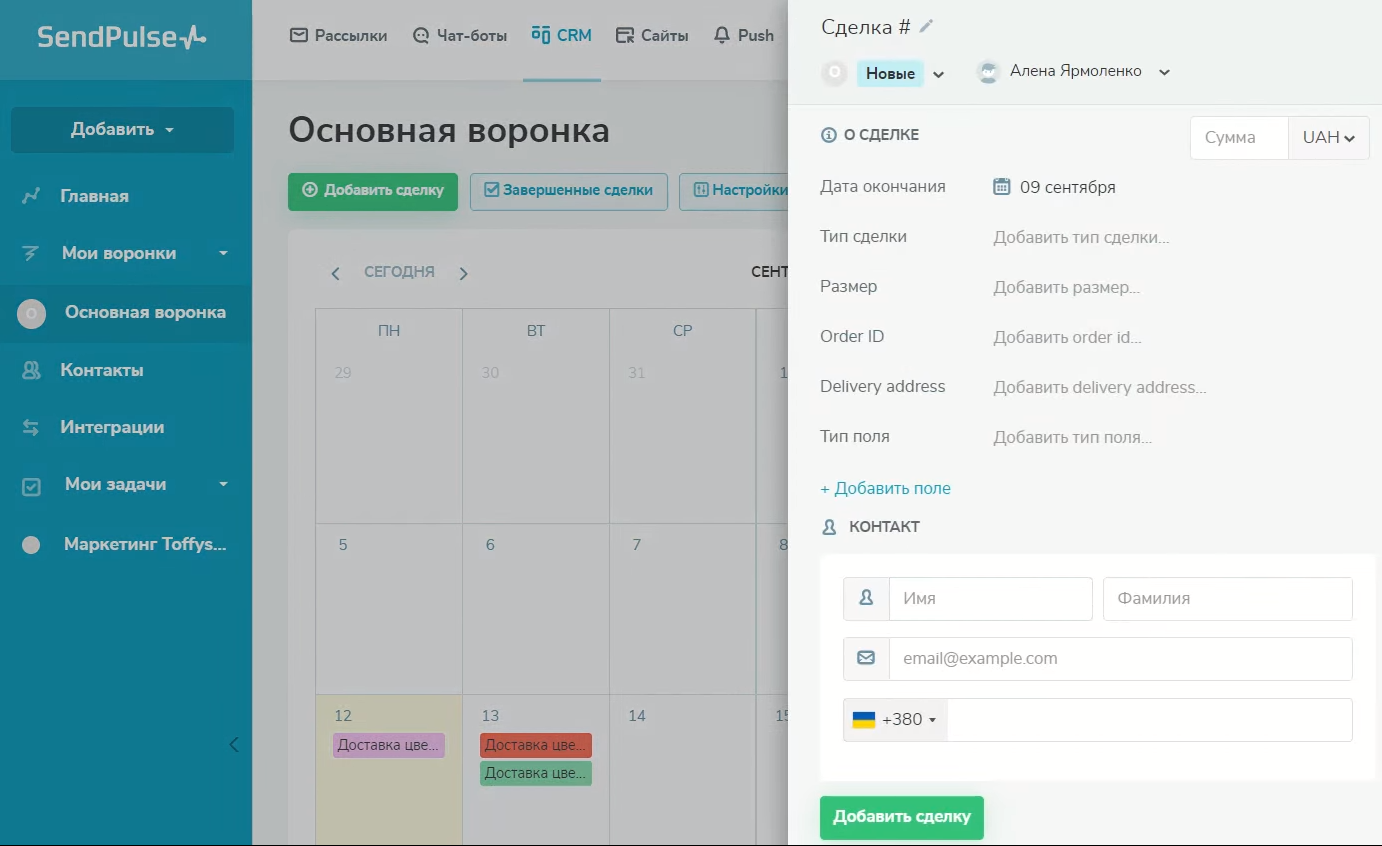This screenshot has width=1382, height=846.
Task: Open the Маркетинг Toffys... item in the sidebar
Action: 145,545
